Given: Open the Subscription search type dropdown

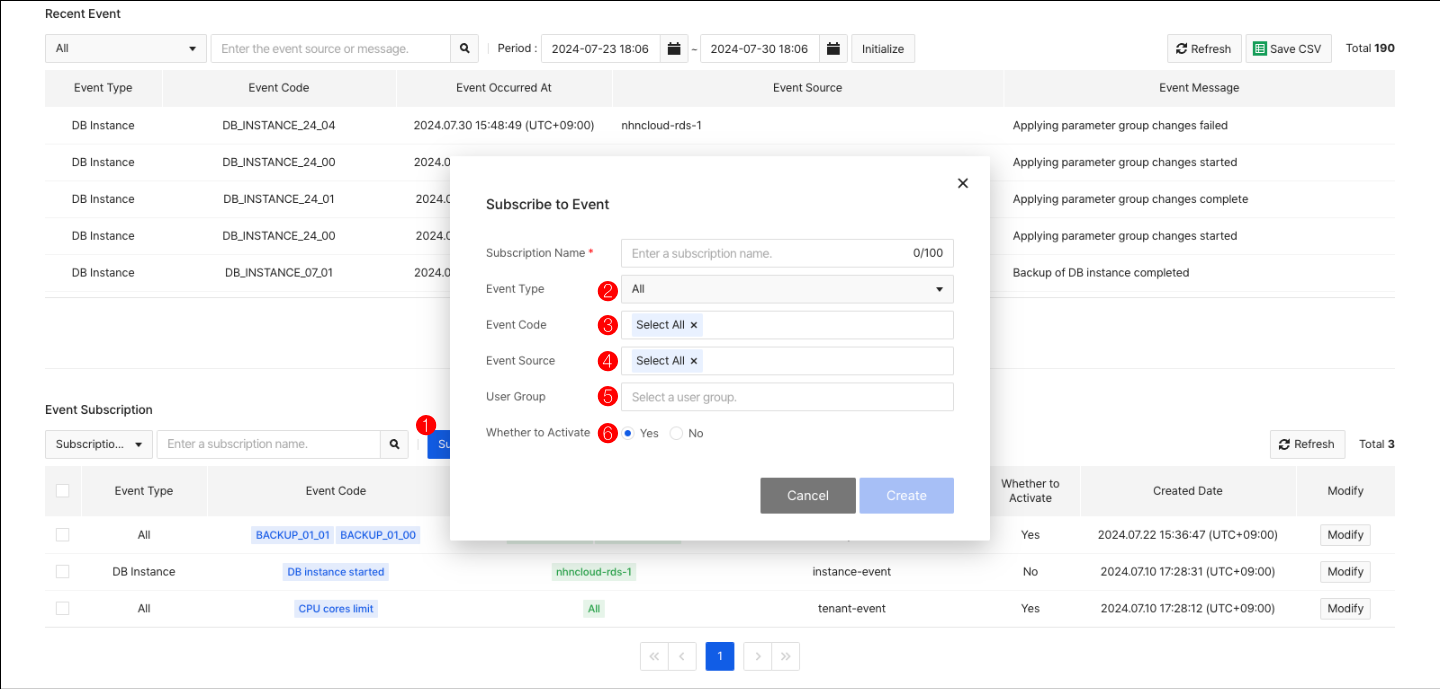Looking at the screenshot, I should tap(98, 444).
